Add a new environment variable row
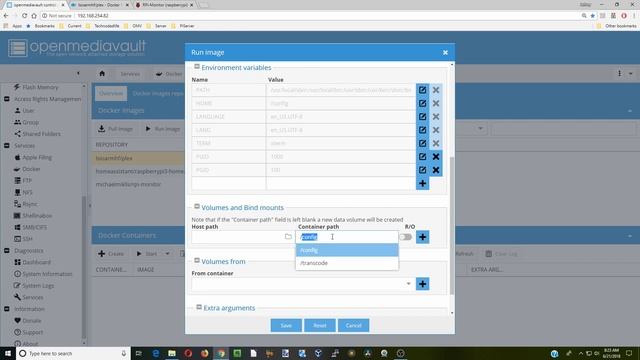The image size is (640, 360). click(422, 183)
